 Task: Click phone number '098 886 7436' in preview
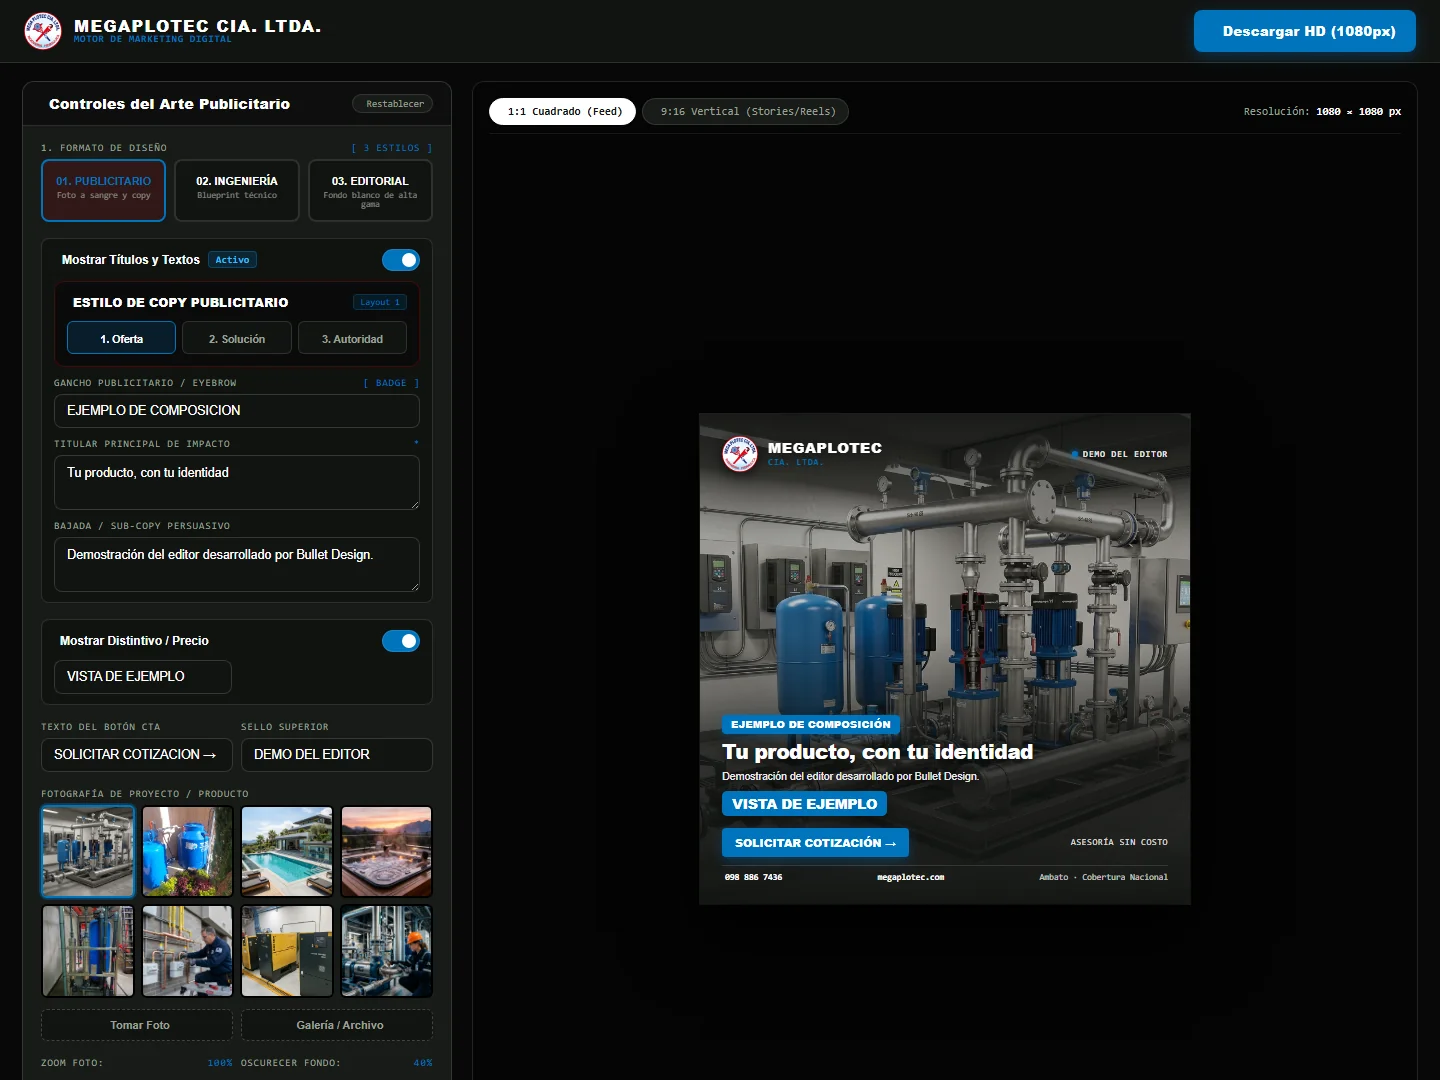tap(754, 877)
